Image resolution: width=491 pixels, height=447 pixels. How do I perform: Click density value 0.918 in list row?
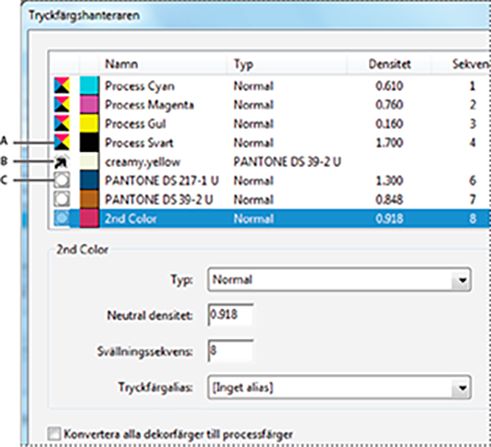pos(389,218)
